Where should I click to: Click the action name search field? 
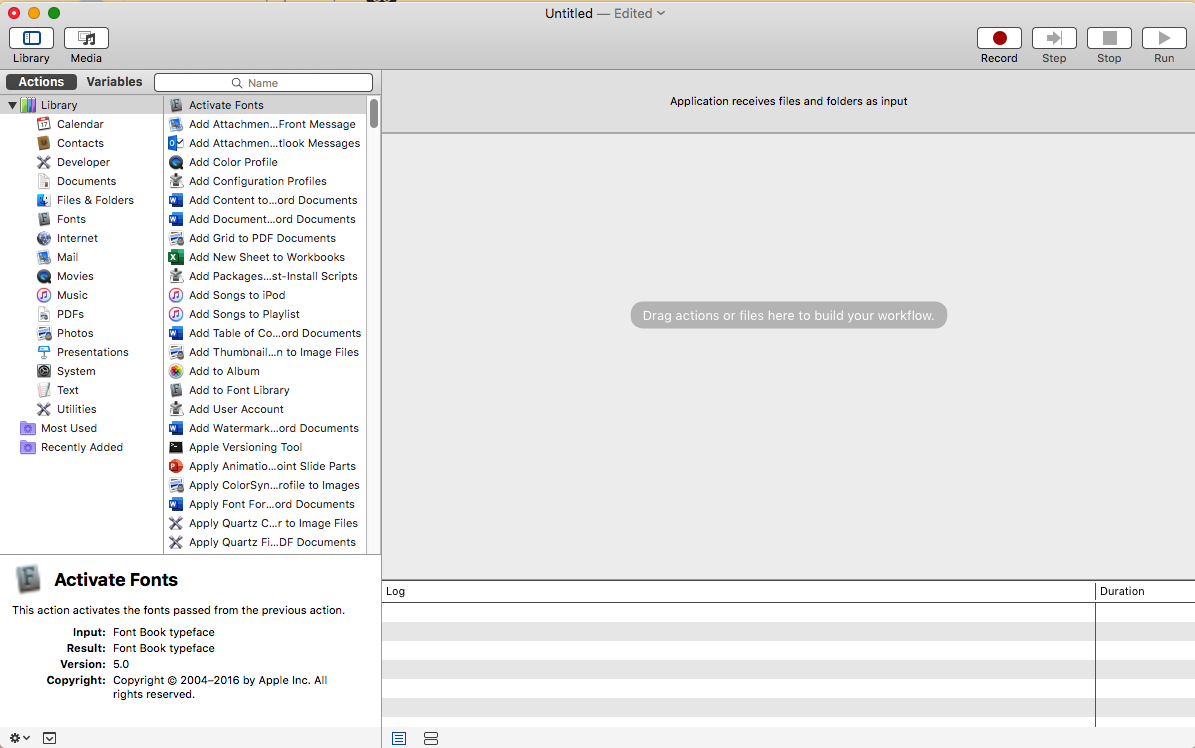263,81
